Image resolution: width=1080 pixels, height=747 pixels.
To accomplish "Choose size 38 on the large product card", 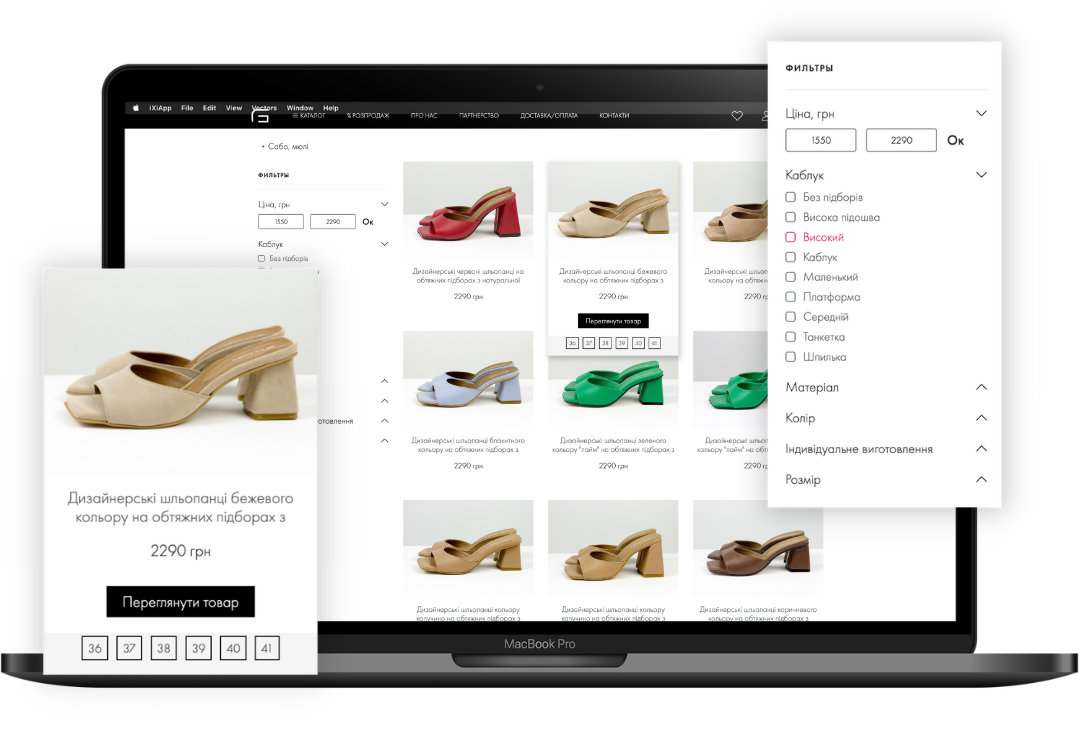I will pyautogui.click(x=164, y=649).
